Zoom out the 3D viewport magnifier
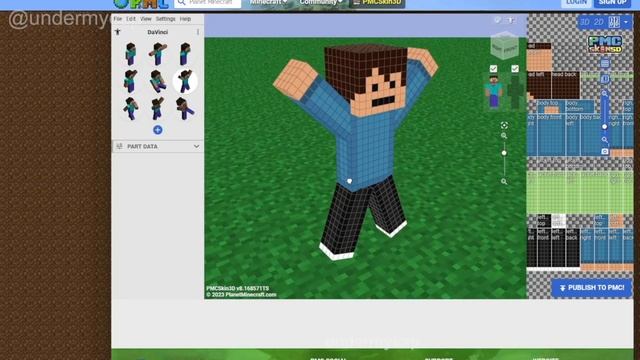Viewport: 640px width, 360px height. click(x=504, y=181)
